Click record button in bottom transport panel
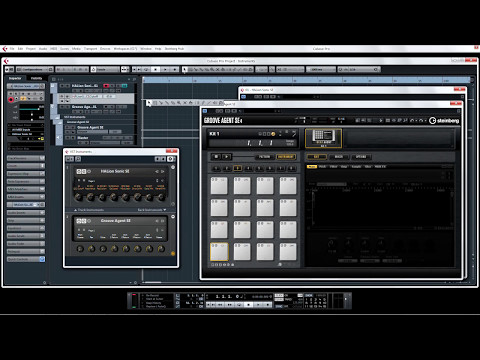Image resolution: width=480 pixels, height=360 pixels. [x=267, y=305]
